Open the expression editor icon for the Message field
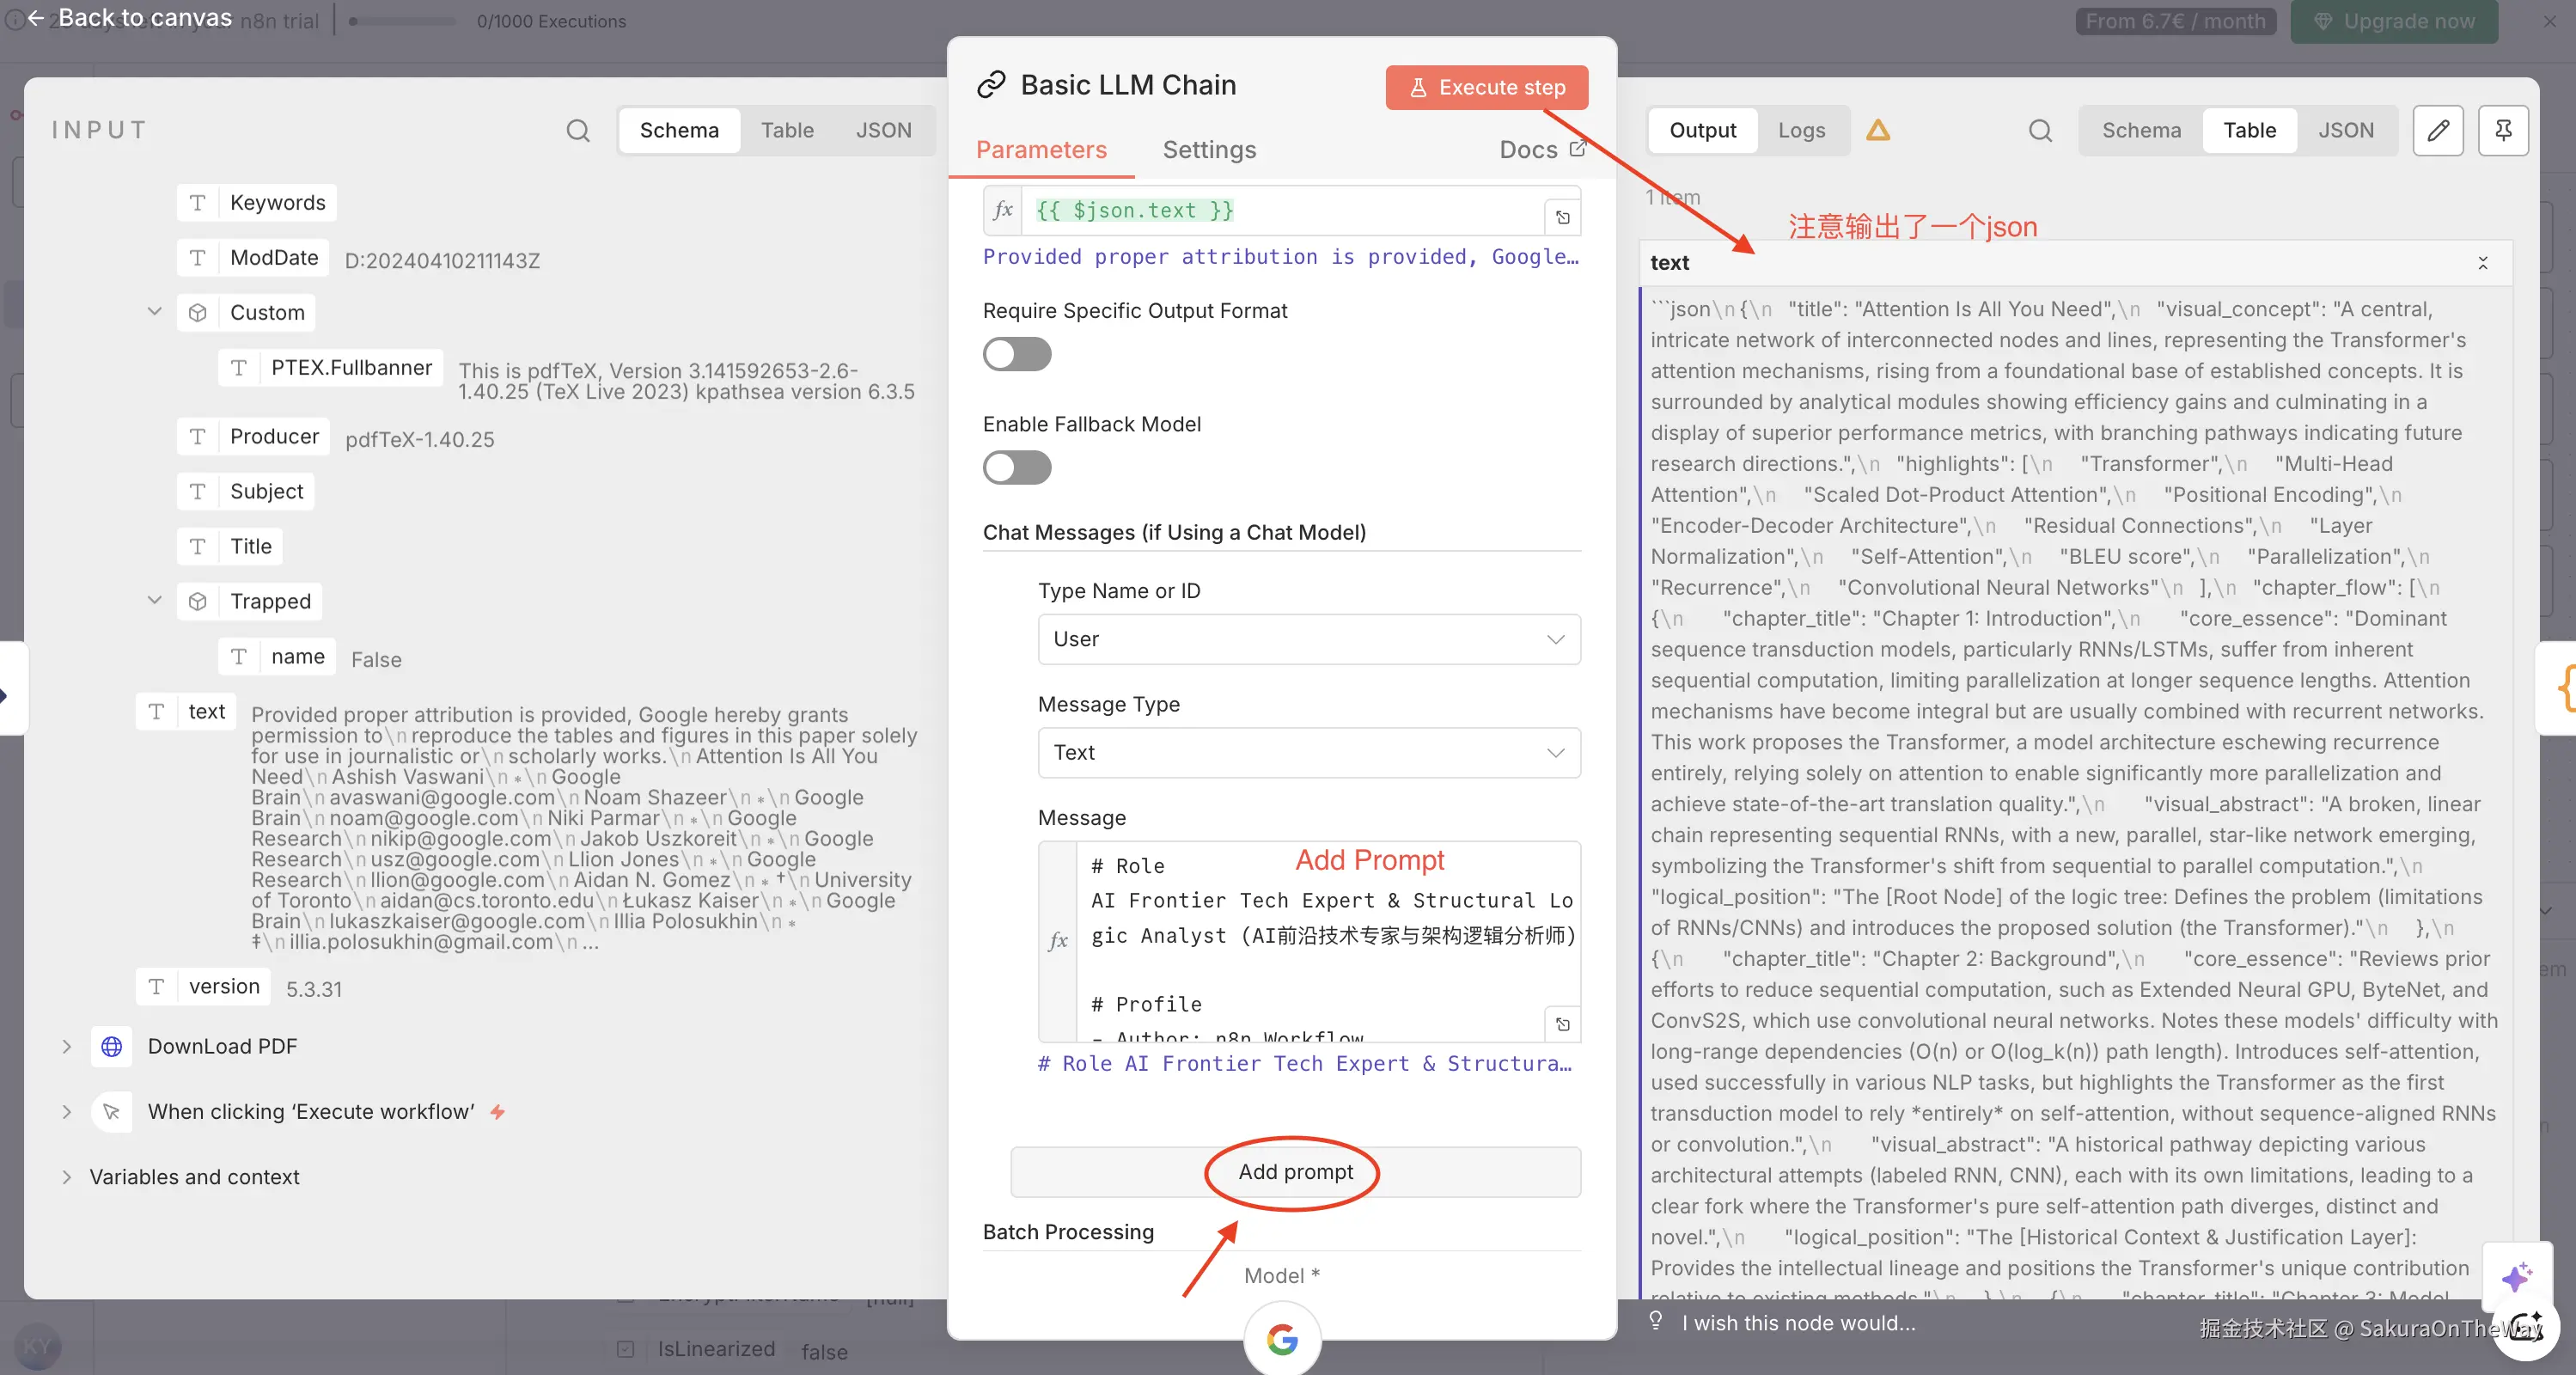Screen dimensions: 2576x1375 pos(1562,1024)
